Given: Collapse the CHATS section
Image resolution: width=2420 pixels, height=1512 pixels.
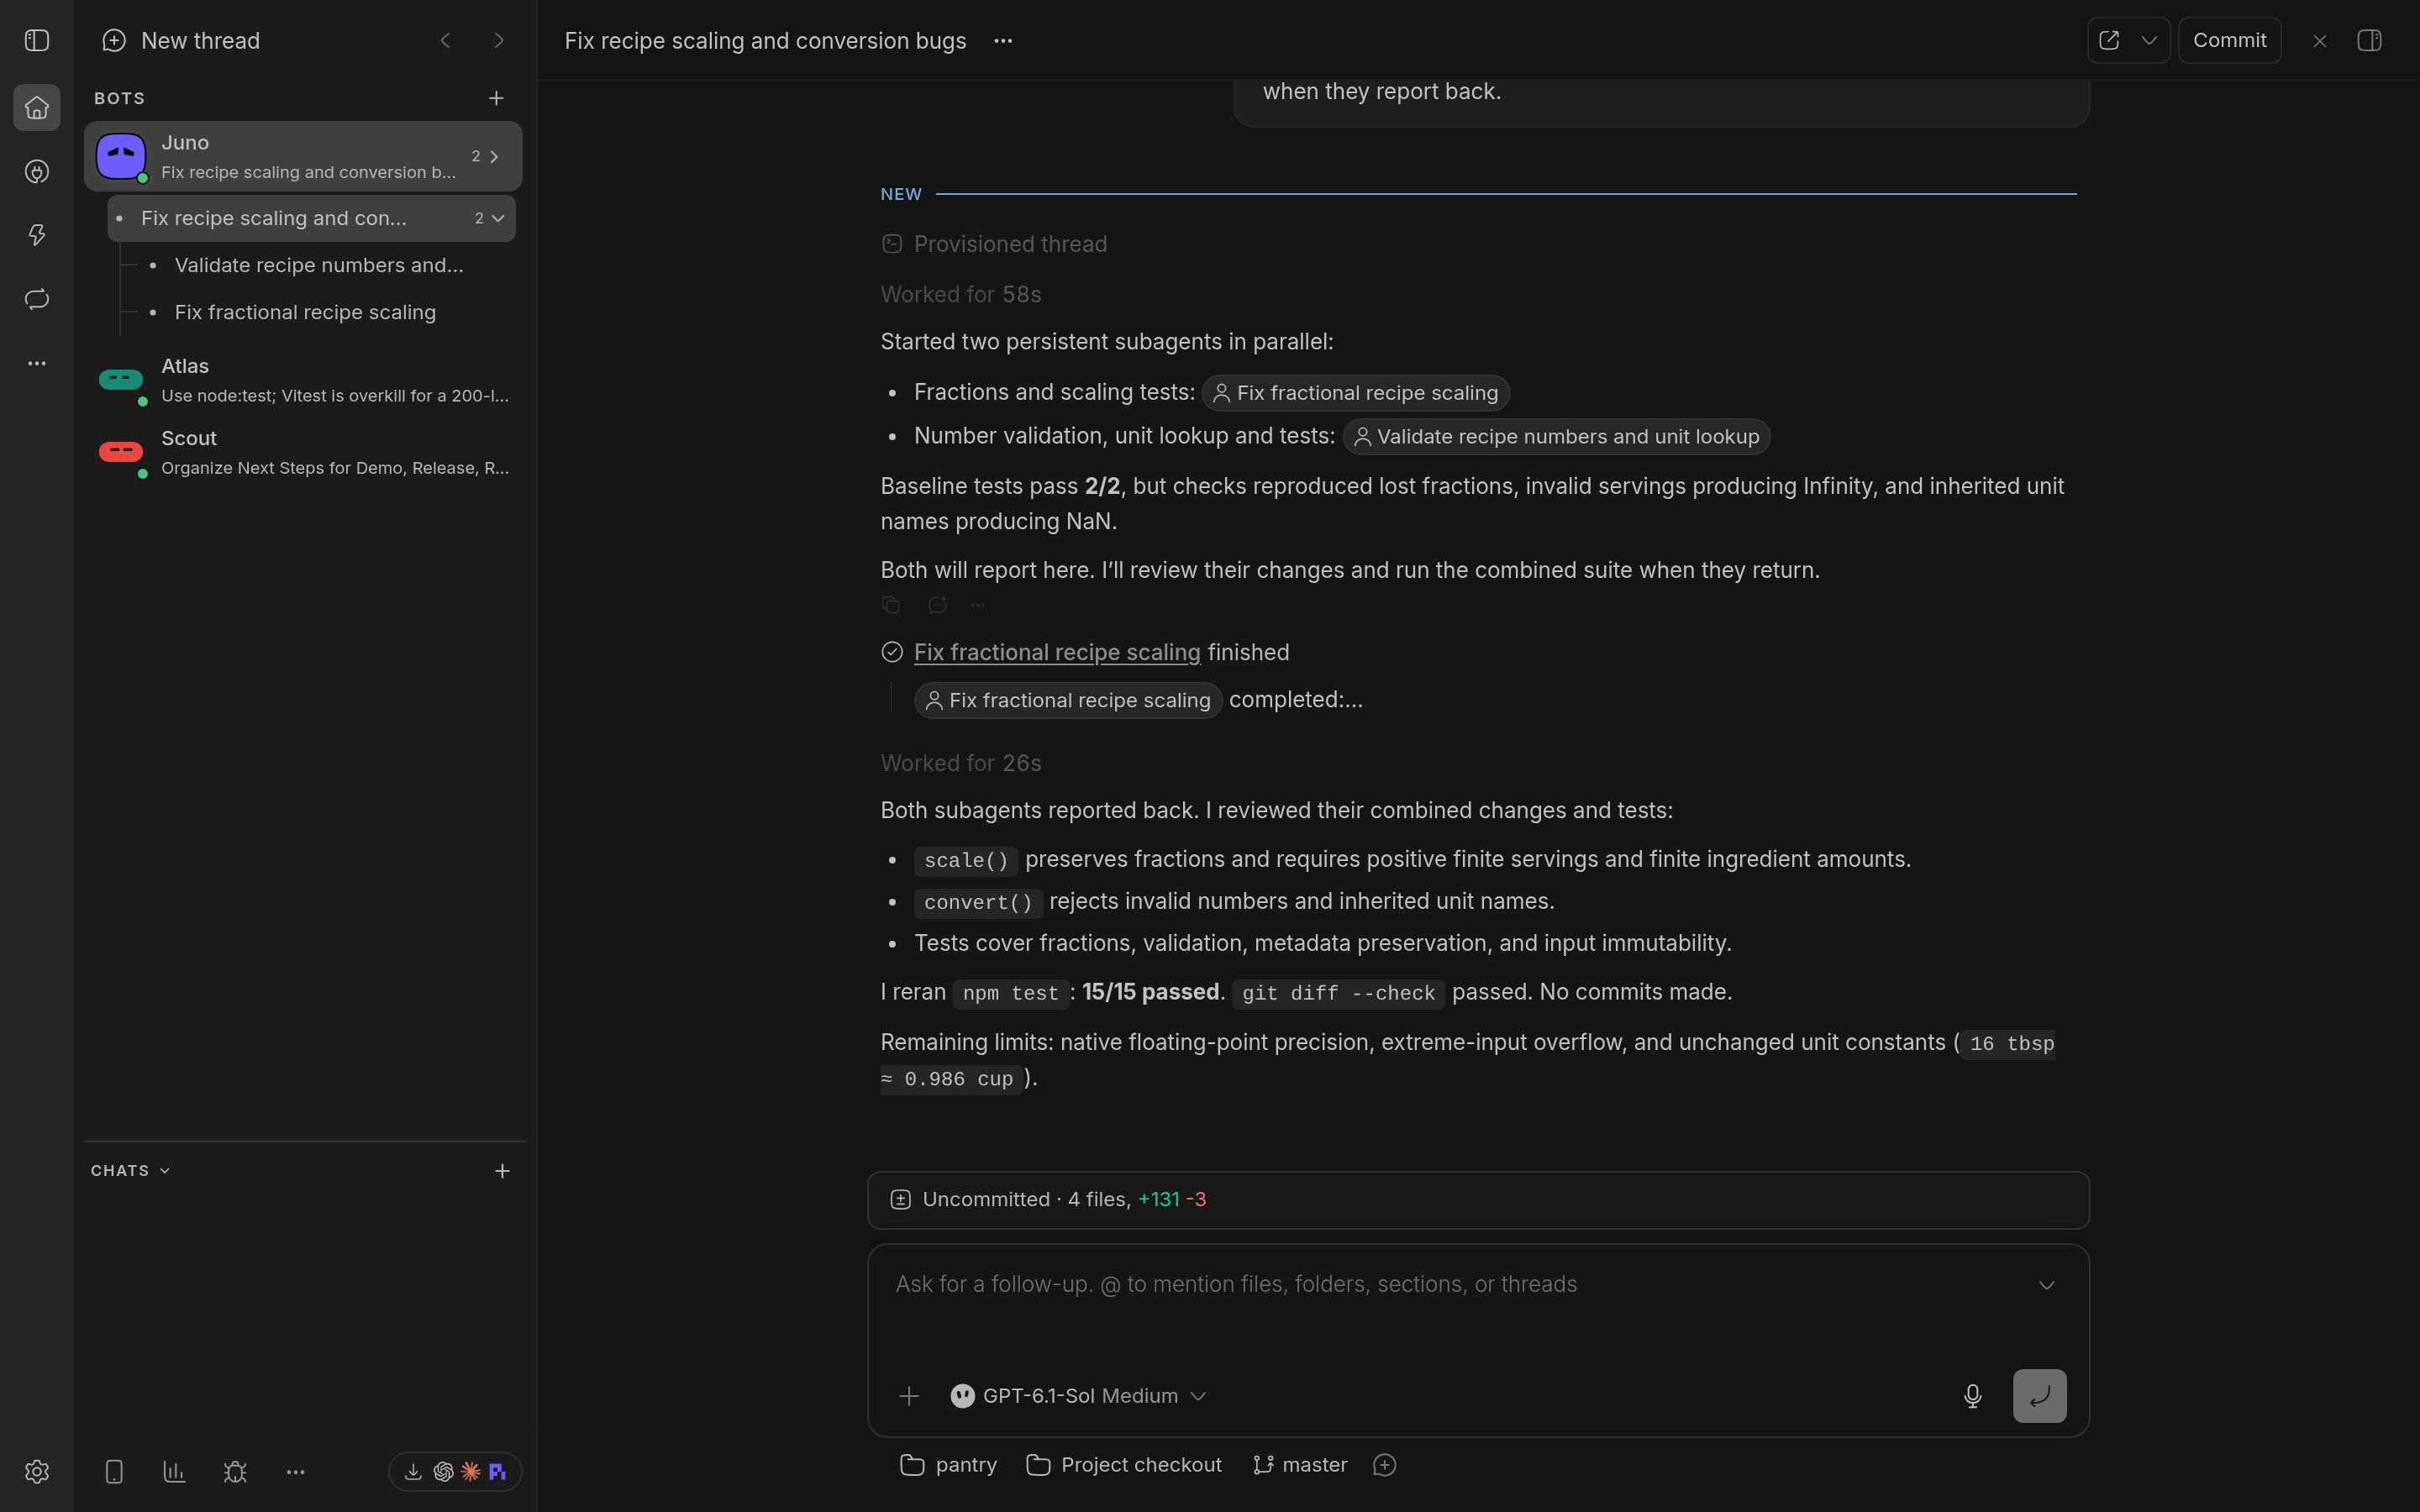Looking at the screenshot, I should tap(130, 1170).
